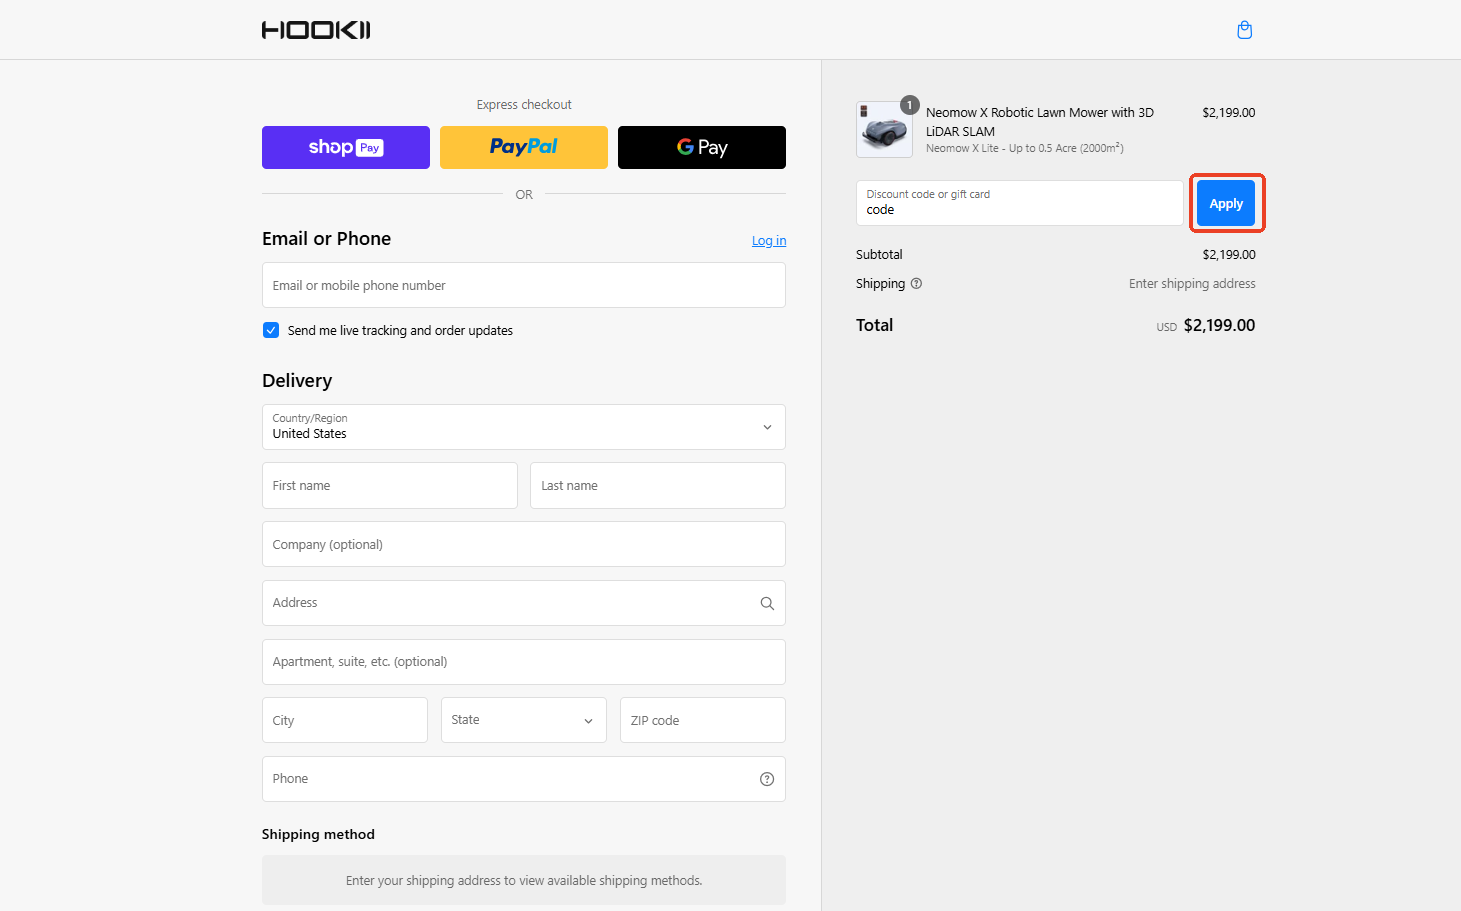This screenshot has width=1461, height=911.
Task: Pay with PayPal express checkout
Action: [x=524, y=147]
